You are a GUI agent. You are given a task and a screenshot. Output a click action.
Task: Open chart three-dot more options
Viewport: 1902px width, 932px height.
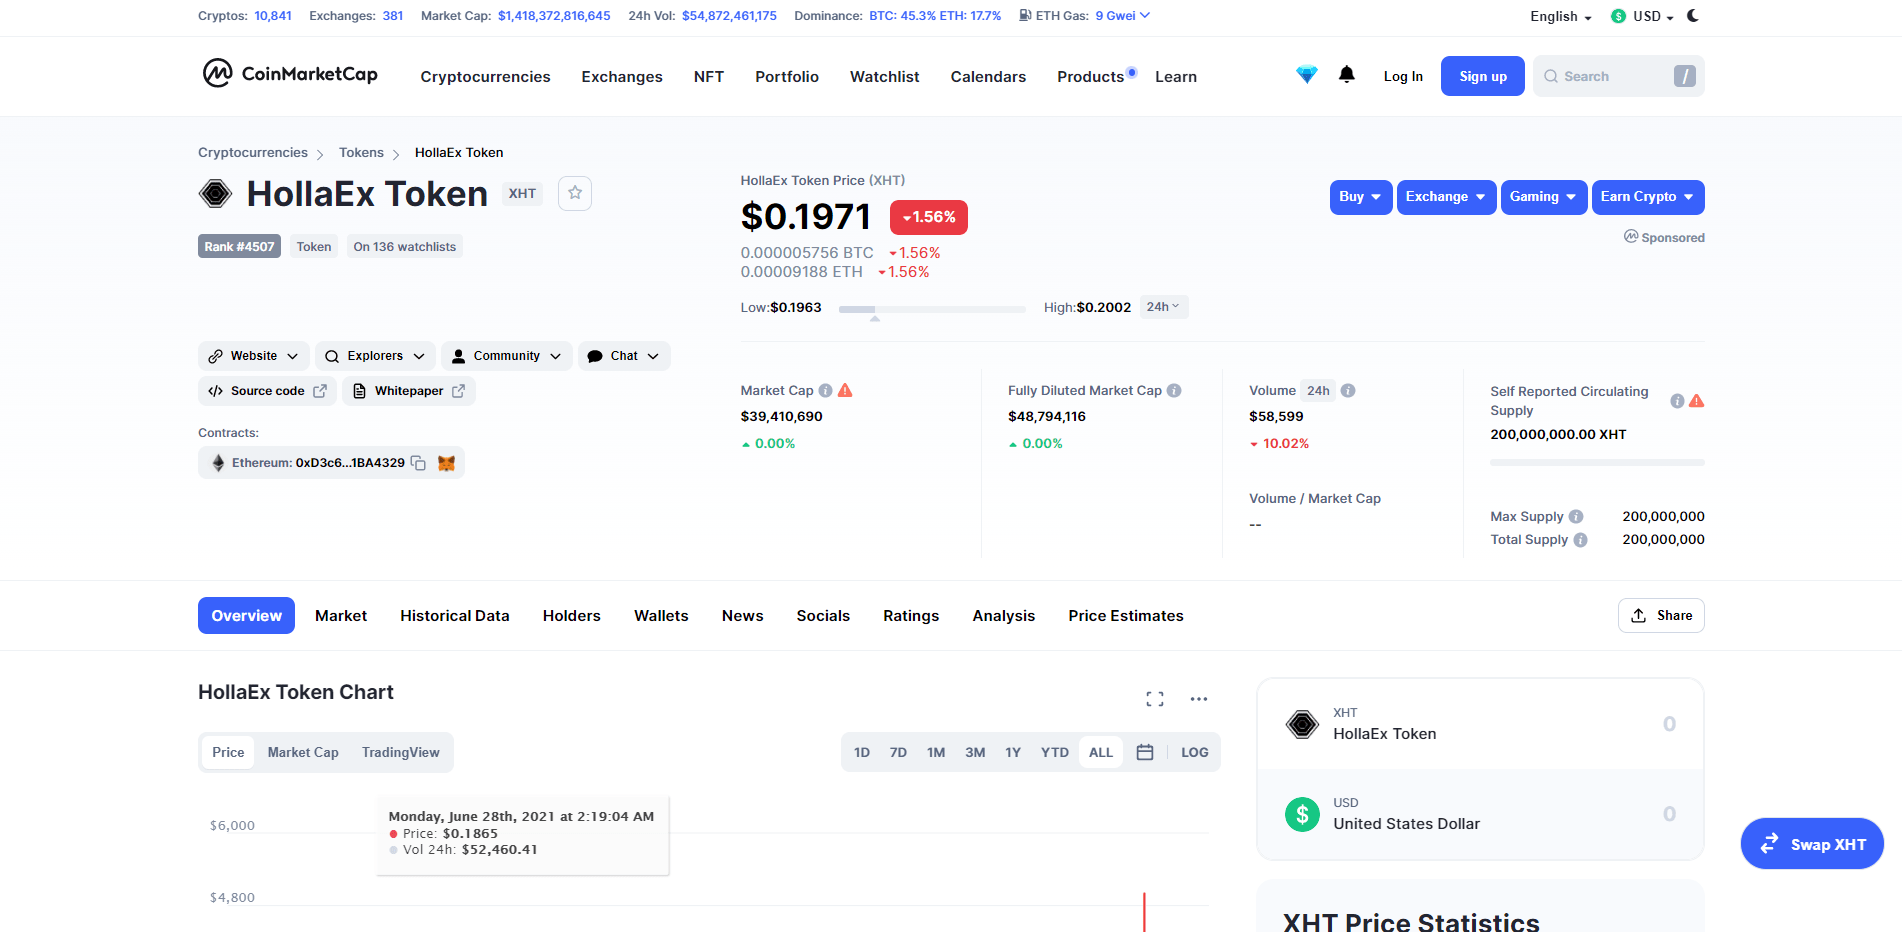pyautogui.click(x=1199, y=699)
